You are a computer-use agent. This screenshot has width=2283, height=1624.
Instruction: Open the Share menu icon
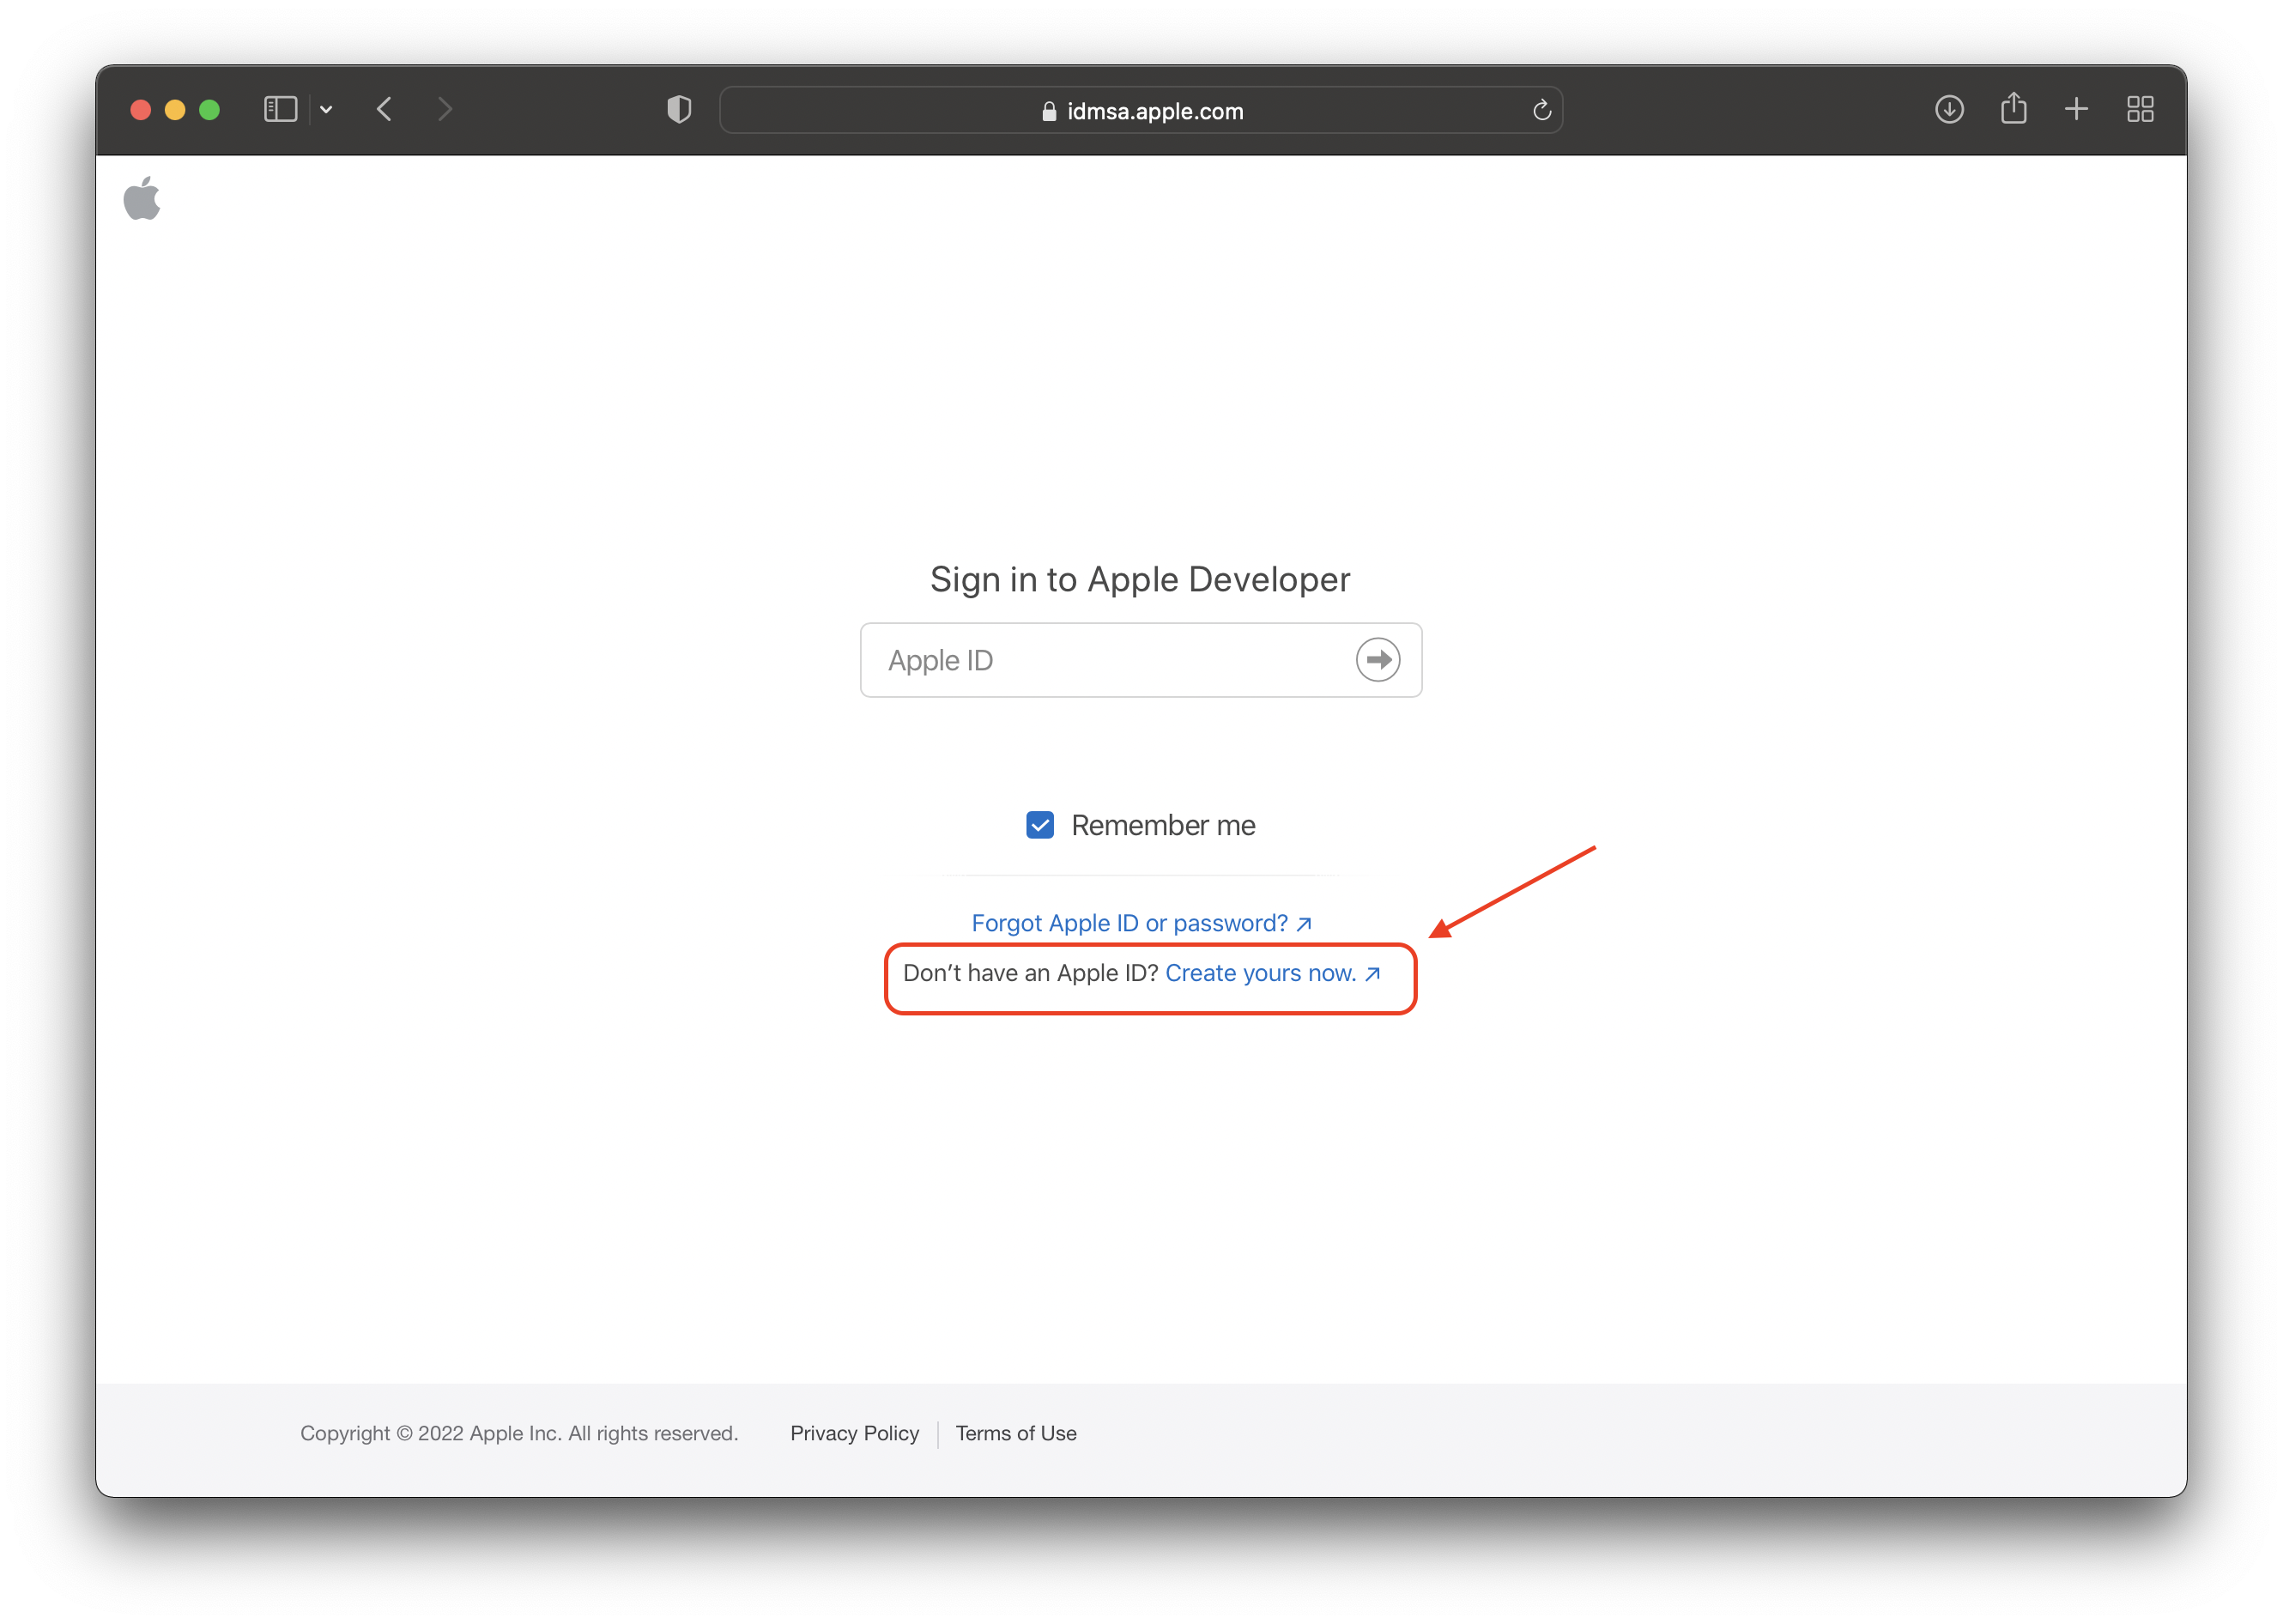(x=2013, y=108)
